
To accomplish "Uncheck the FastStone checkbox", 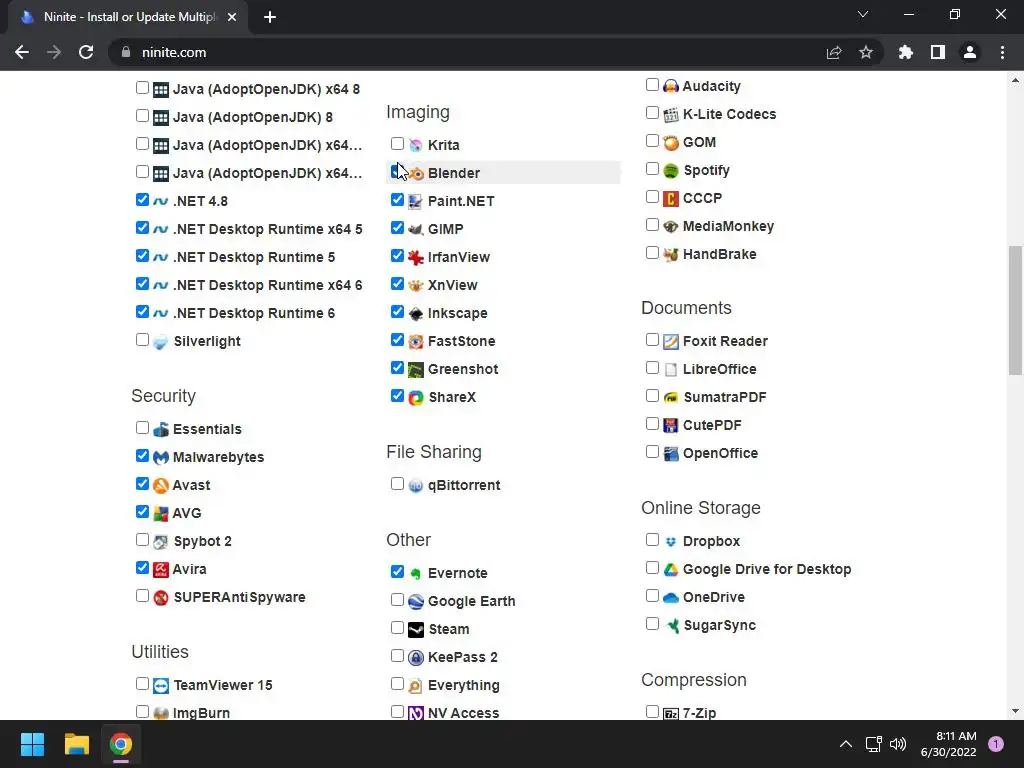I will [x=397, y=340].
